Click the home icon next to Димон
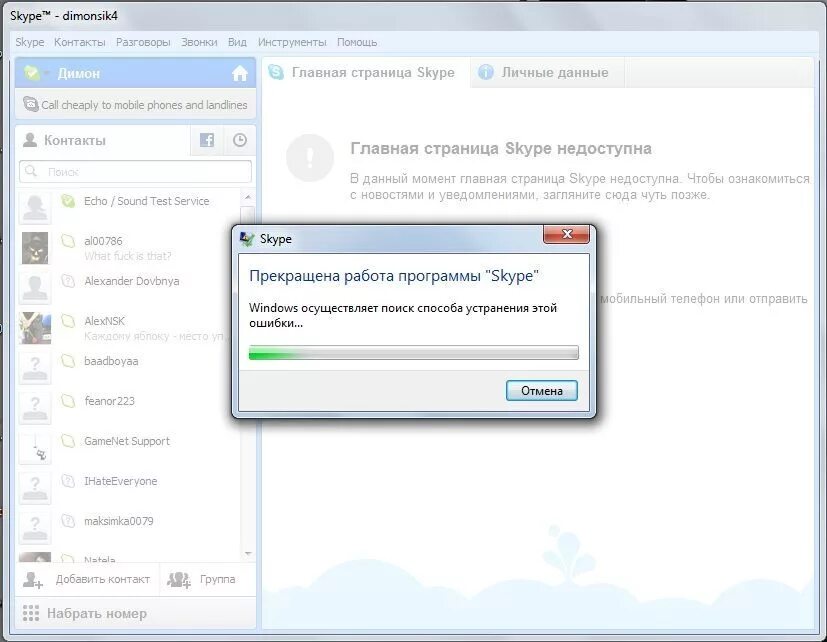 (239, 73)
